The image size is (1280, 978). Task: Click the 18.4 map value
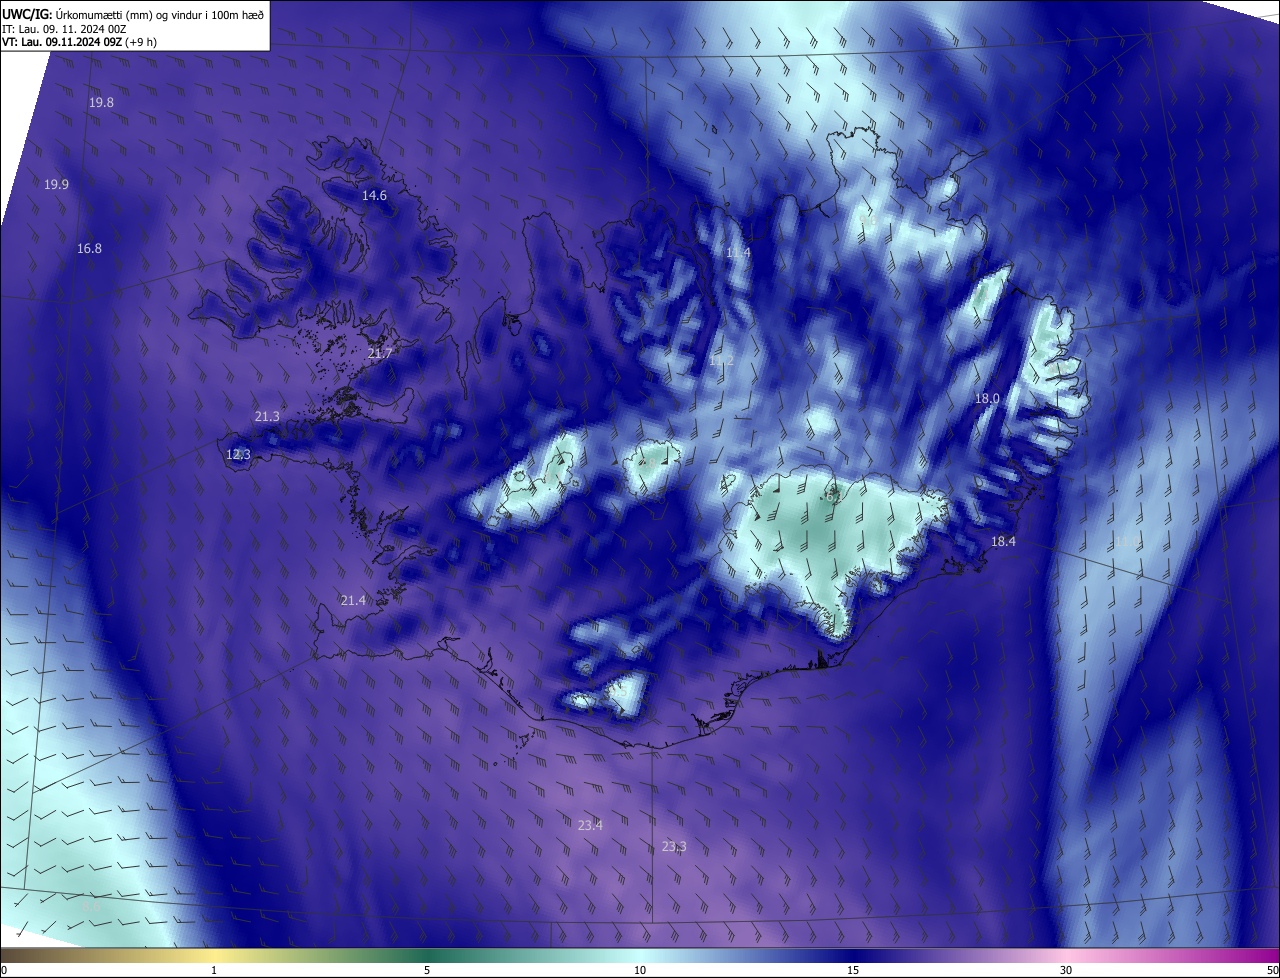tap(1003, 542)
